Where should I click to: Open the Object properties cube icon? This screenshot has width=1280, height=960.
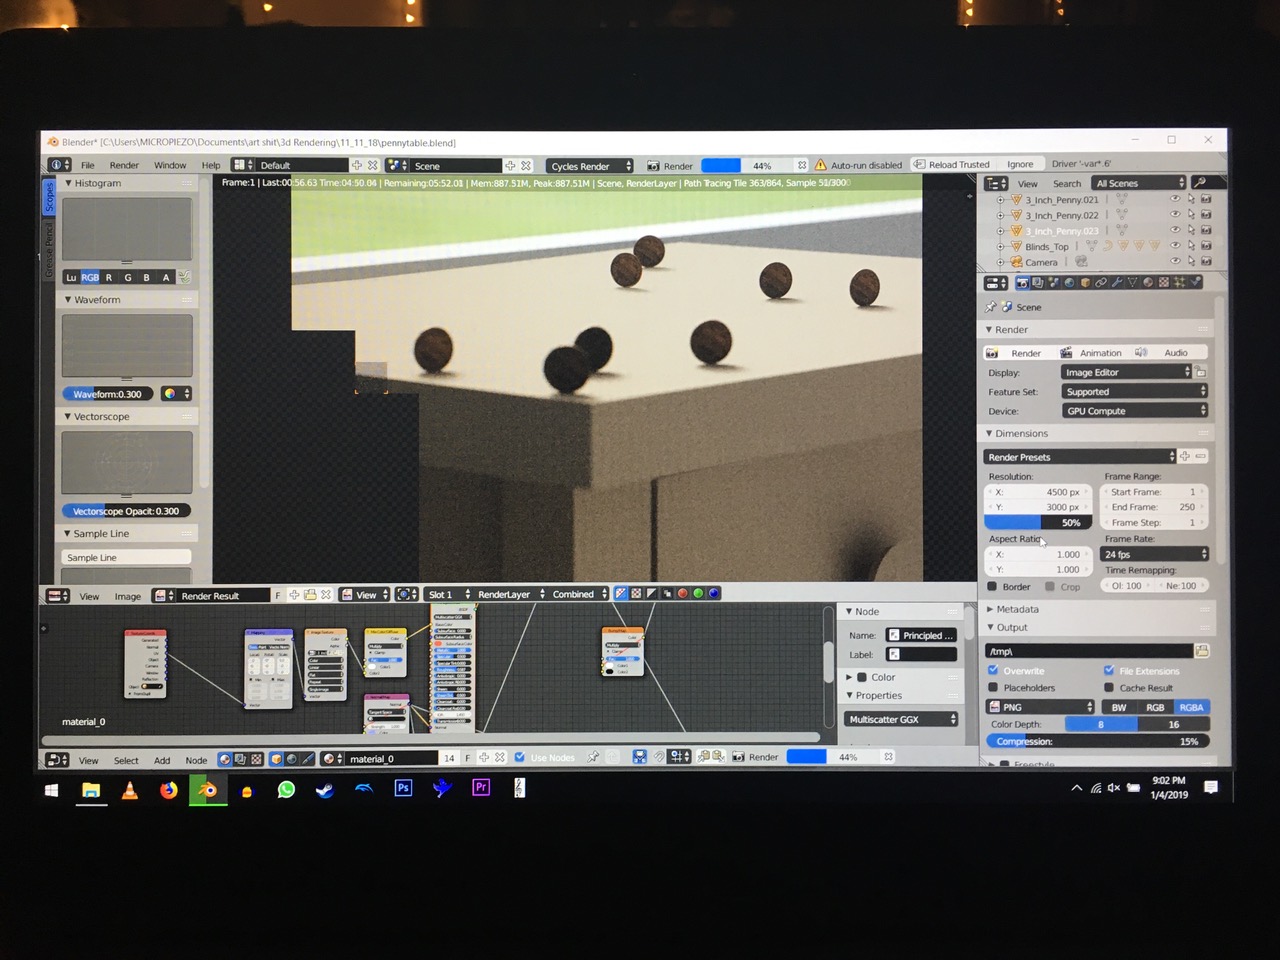pyautogui.click(x=1085, y=282)
